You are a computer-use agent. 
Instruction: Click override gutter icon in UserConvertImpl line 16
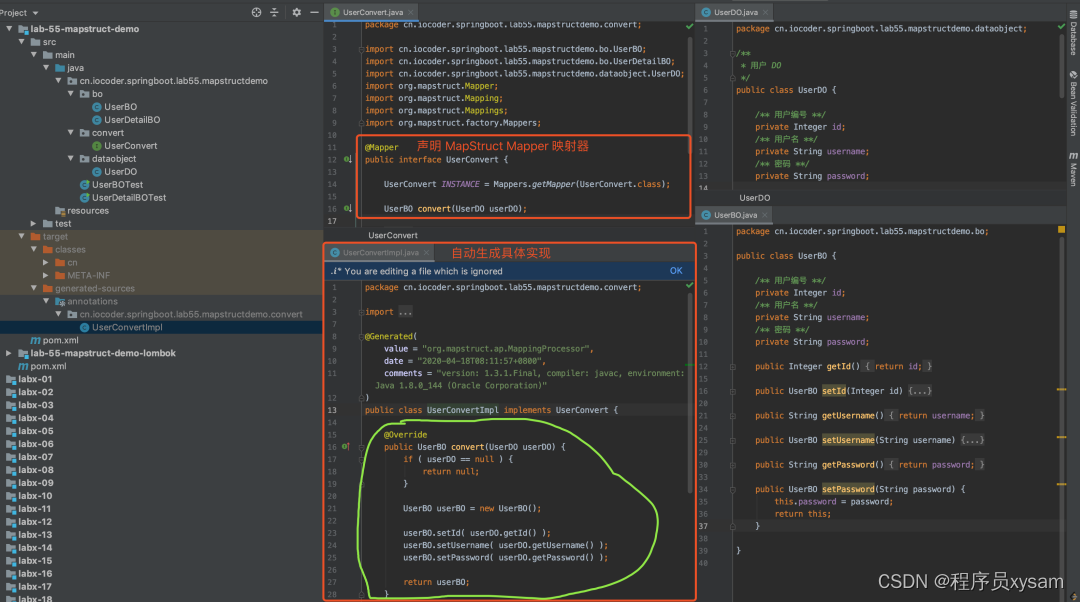click(346, 446)
